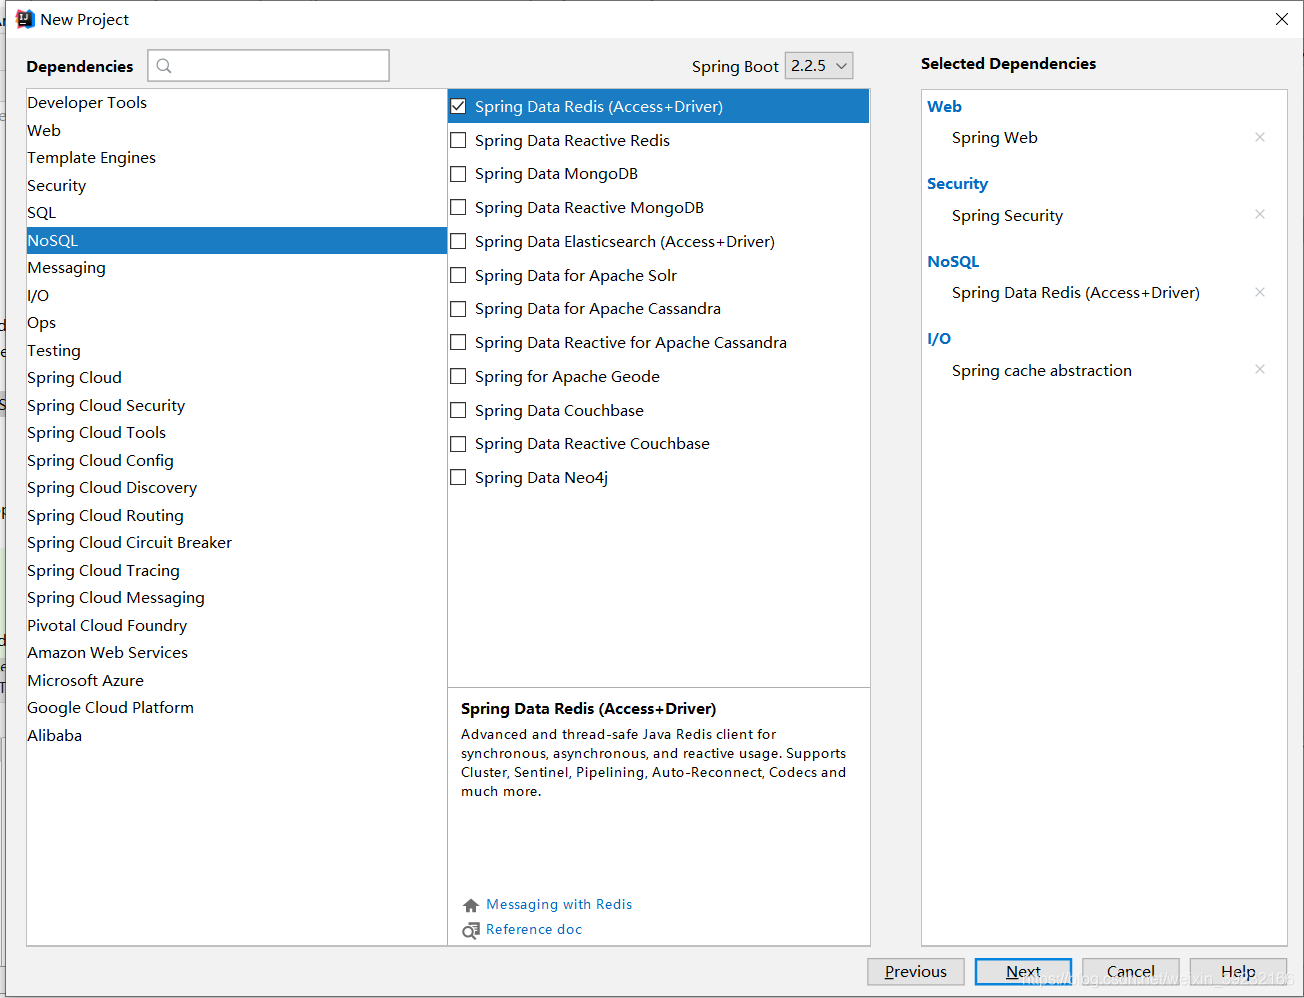Select Developer Tools category
Screen dimensions: 1304x998
click(x=236, y=102)
